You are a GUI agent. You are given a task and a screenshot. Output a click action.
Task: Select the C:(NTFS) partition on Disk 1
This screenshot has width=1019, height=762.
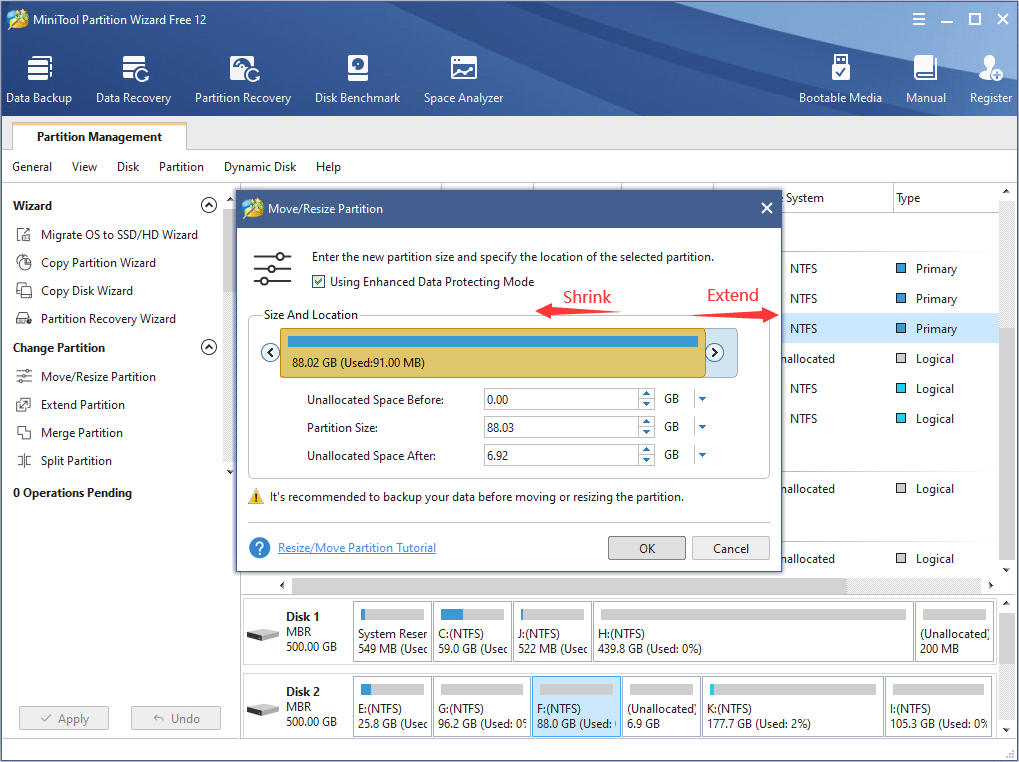472,631
